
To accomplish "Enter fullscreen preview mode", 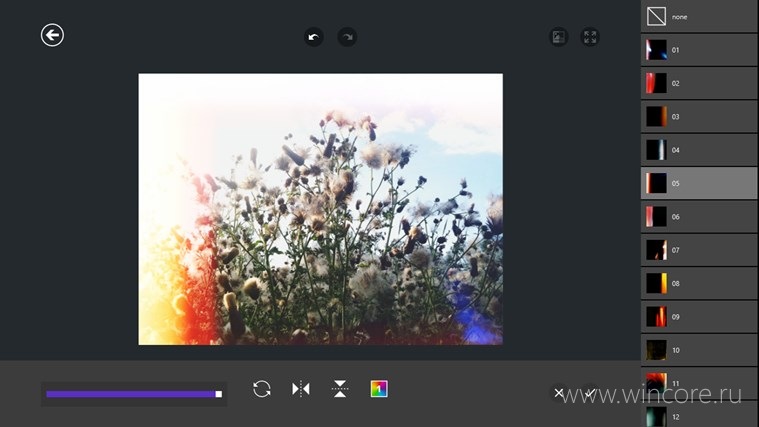I will [590, 37].
